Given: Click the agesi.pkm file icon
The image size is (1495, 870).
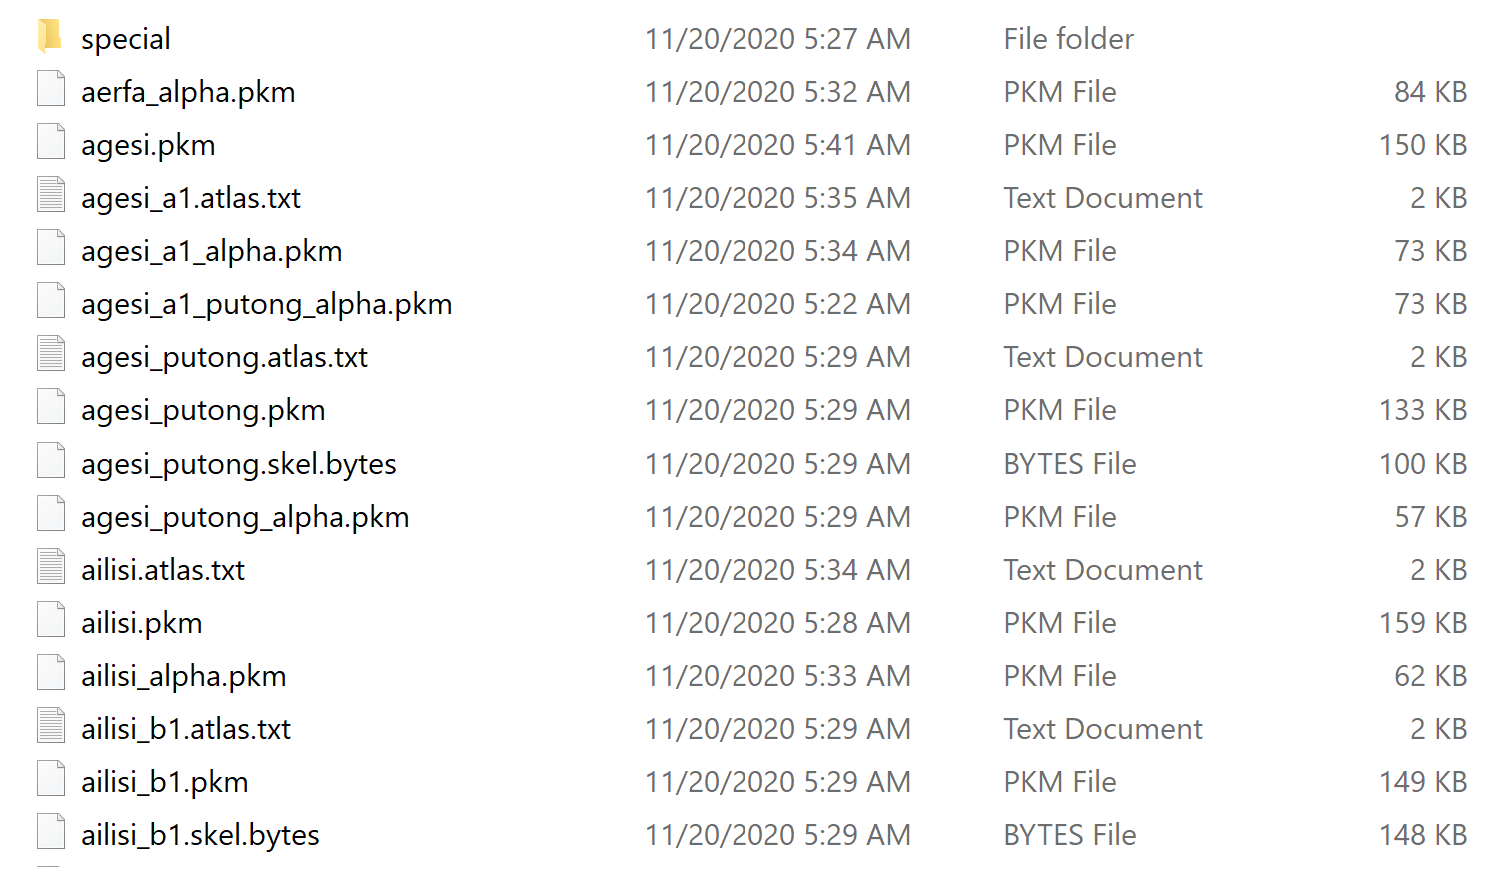Looking at the screenshot, I should pos(51,142).
